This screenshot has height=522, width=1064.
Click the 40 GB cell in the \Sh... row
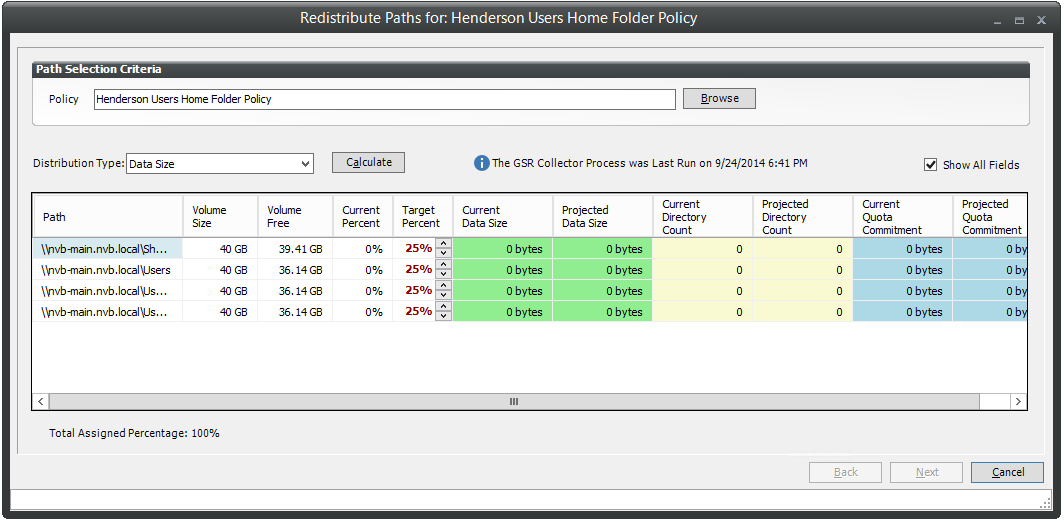click(x=221, y=249)
